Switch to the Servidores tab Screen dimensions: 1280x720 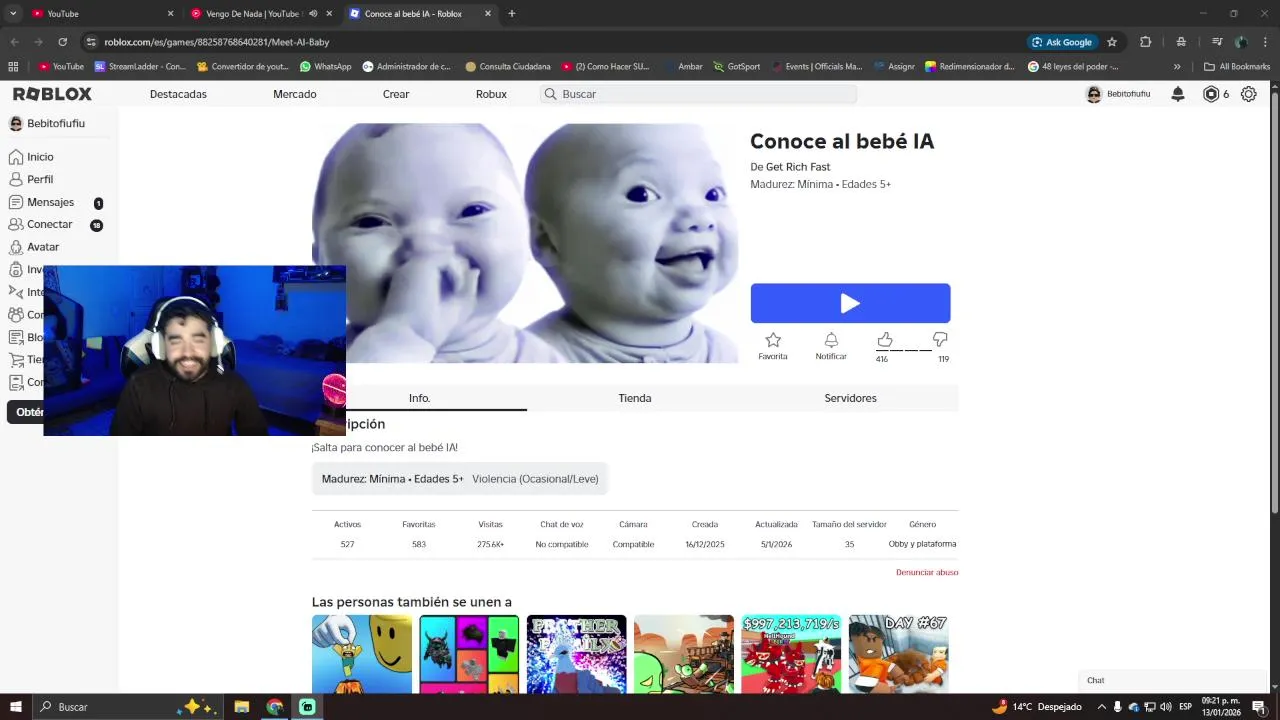pos(850,398)
